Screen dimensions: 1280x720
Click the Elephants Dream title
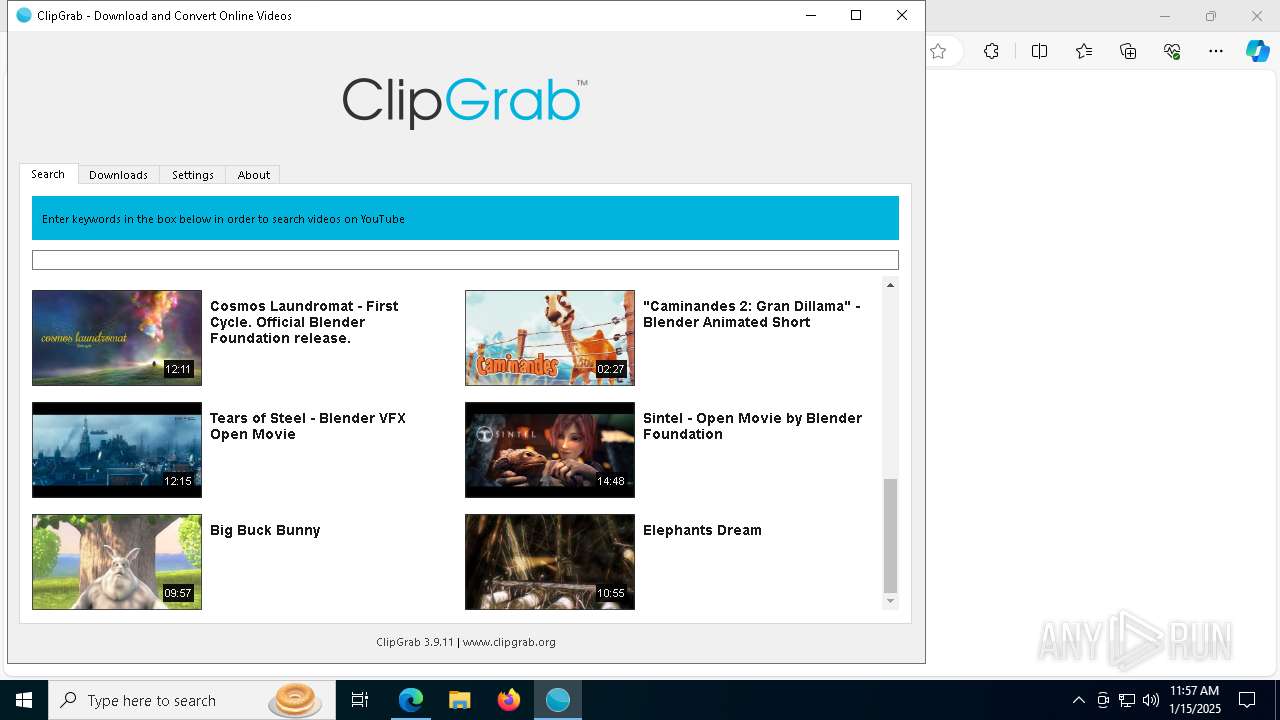tap(702, 530)
